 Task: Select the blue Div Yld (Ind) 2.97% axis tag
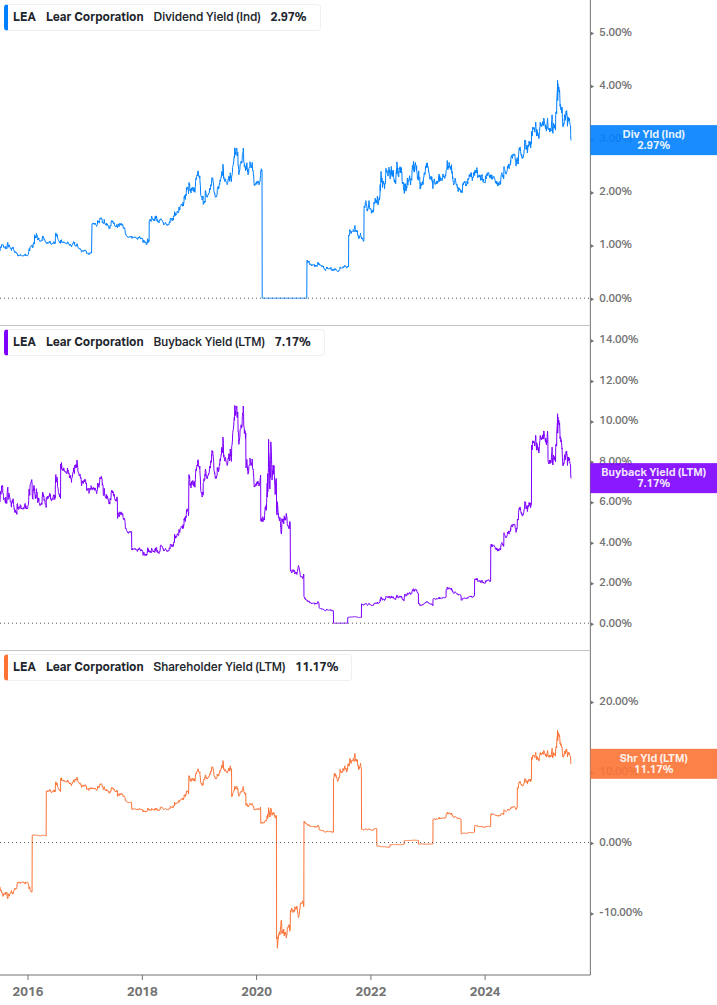(x=654, y=140)
